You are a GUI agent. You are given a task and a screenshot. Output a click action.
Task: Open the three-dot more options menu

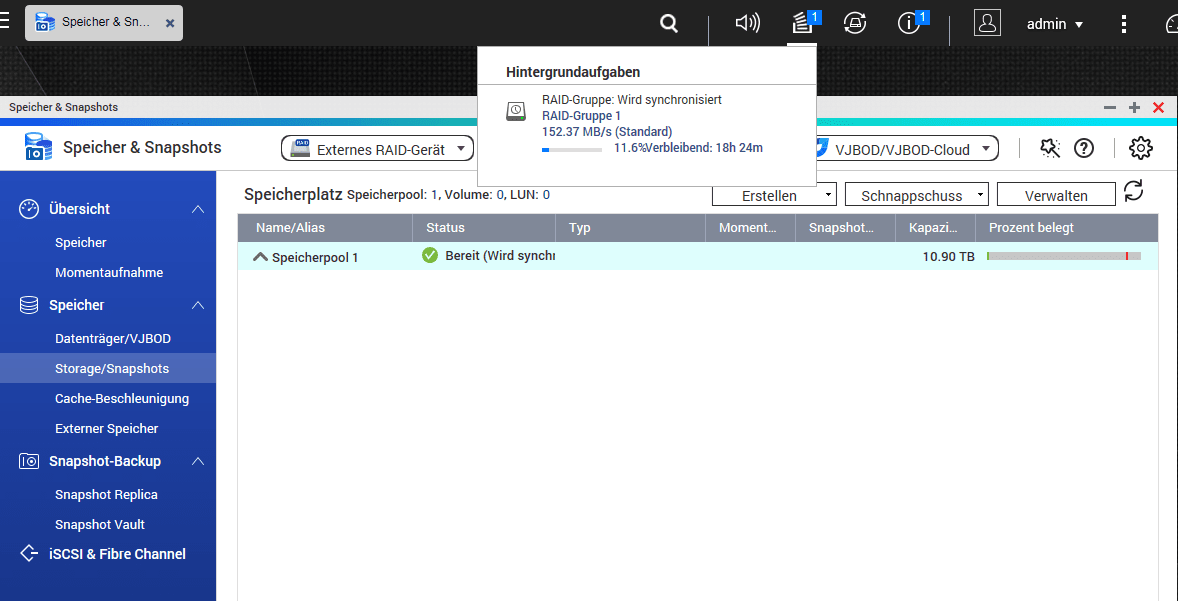coord(1124,24)
